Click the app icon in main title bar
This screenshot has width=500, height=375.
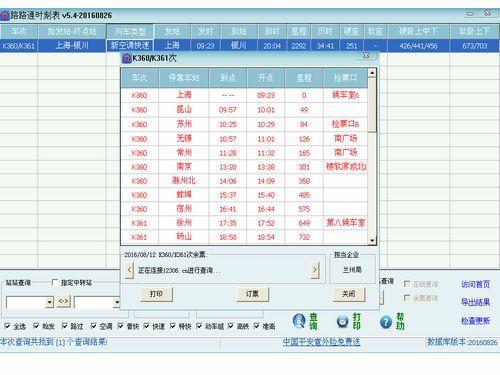[5, 16]
